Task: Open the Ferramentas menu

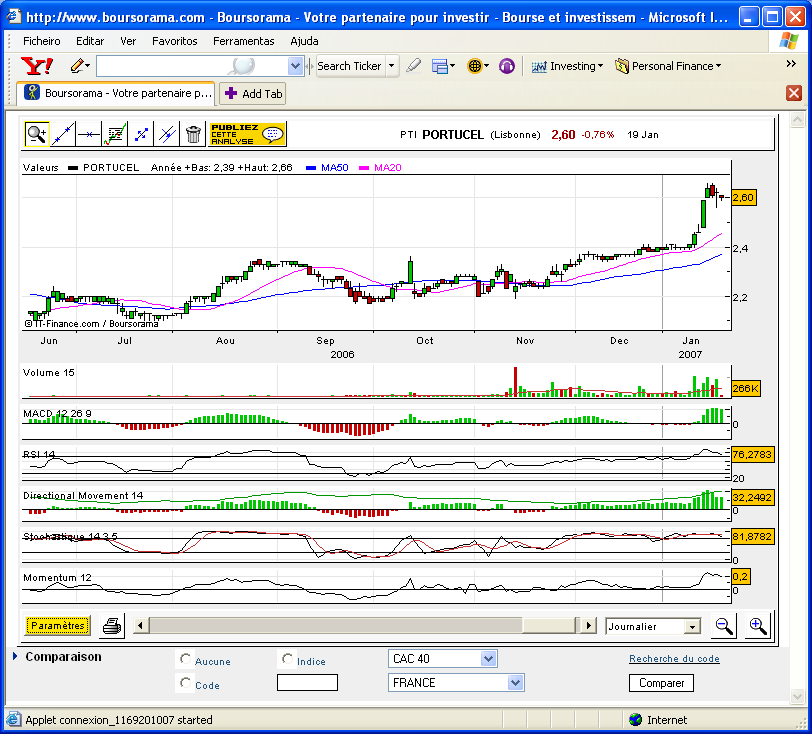Action: [x=243, y=41]
